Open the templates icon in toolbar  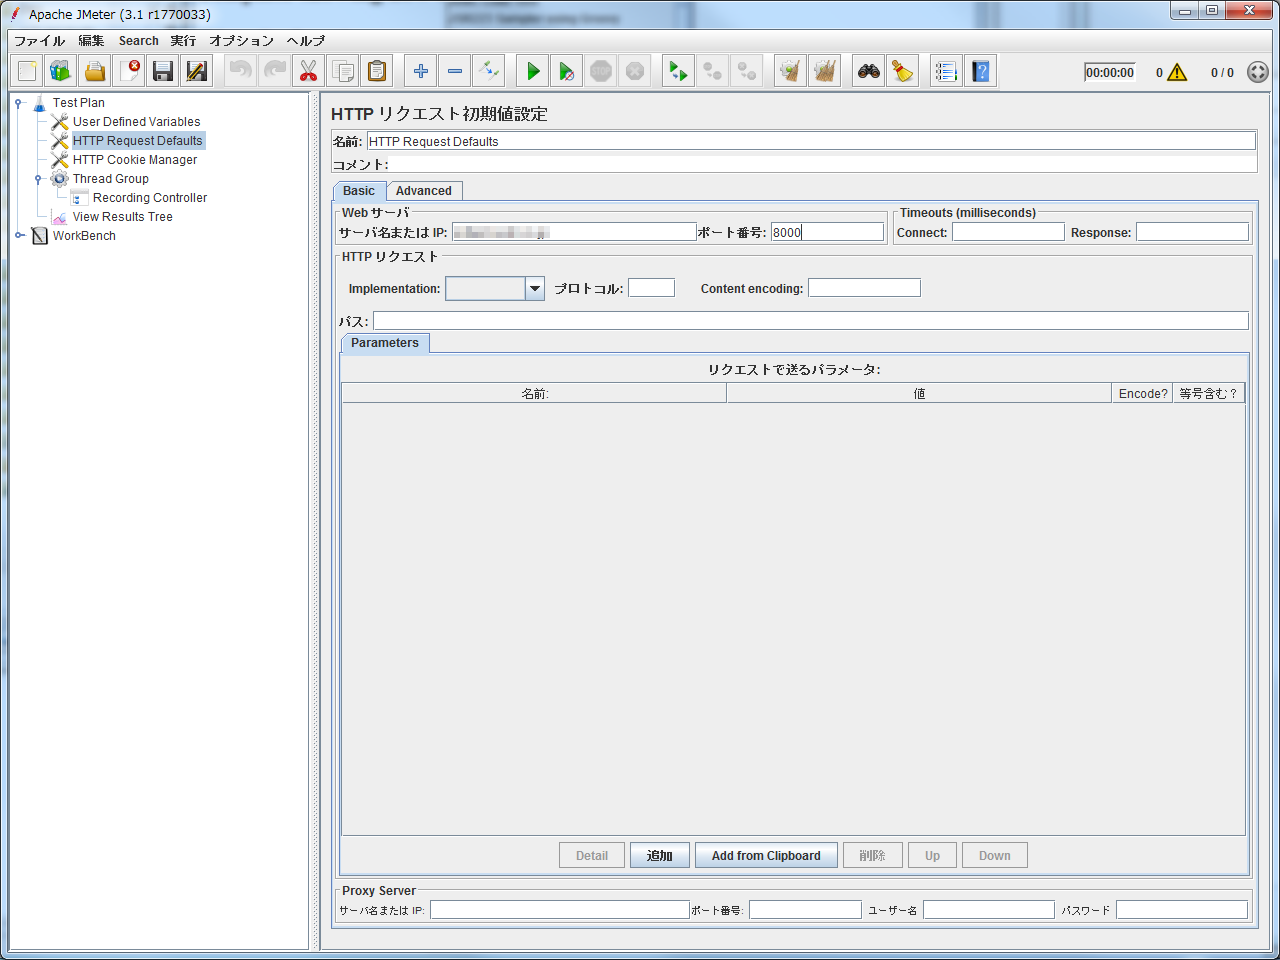coord(61,71)
